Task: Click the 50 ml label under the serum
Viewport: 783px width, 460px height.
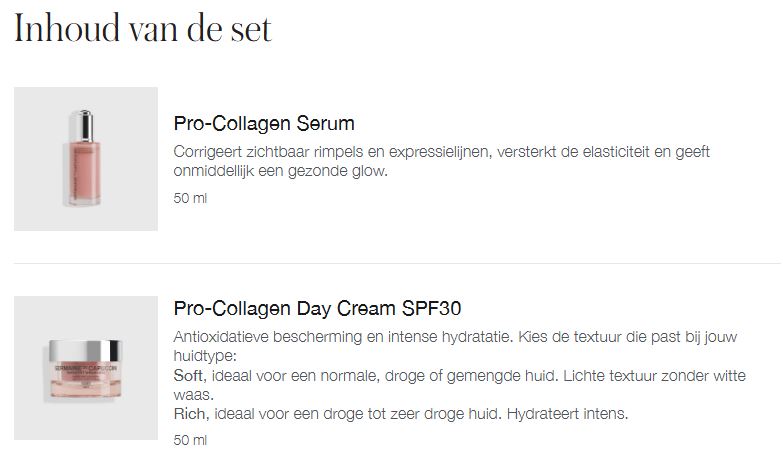Action: pyautogui.click(x=190, y=198)
